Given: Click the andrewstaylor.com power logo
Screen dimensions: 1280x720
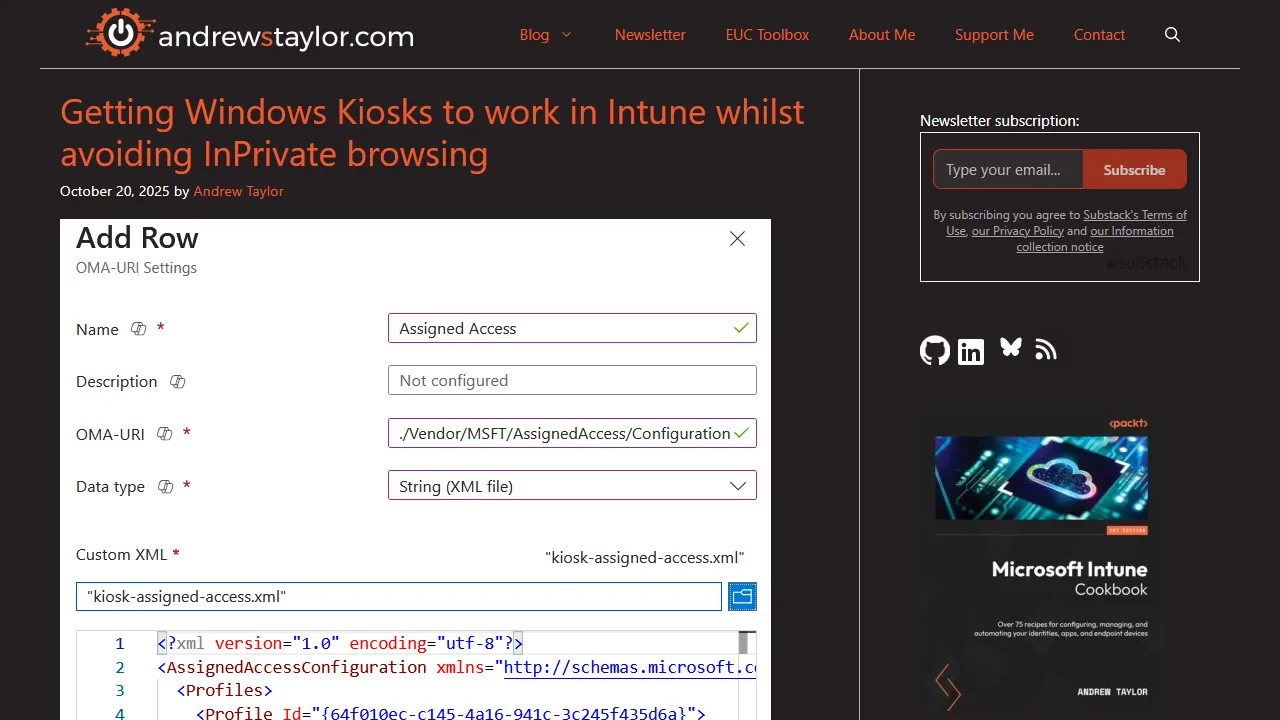Looking at the screenshot, I should point(120,34).
